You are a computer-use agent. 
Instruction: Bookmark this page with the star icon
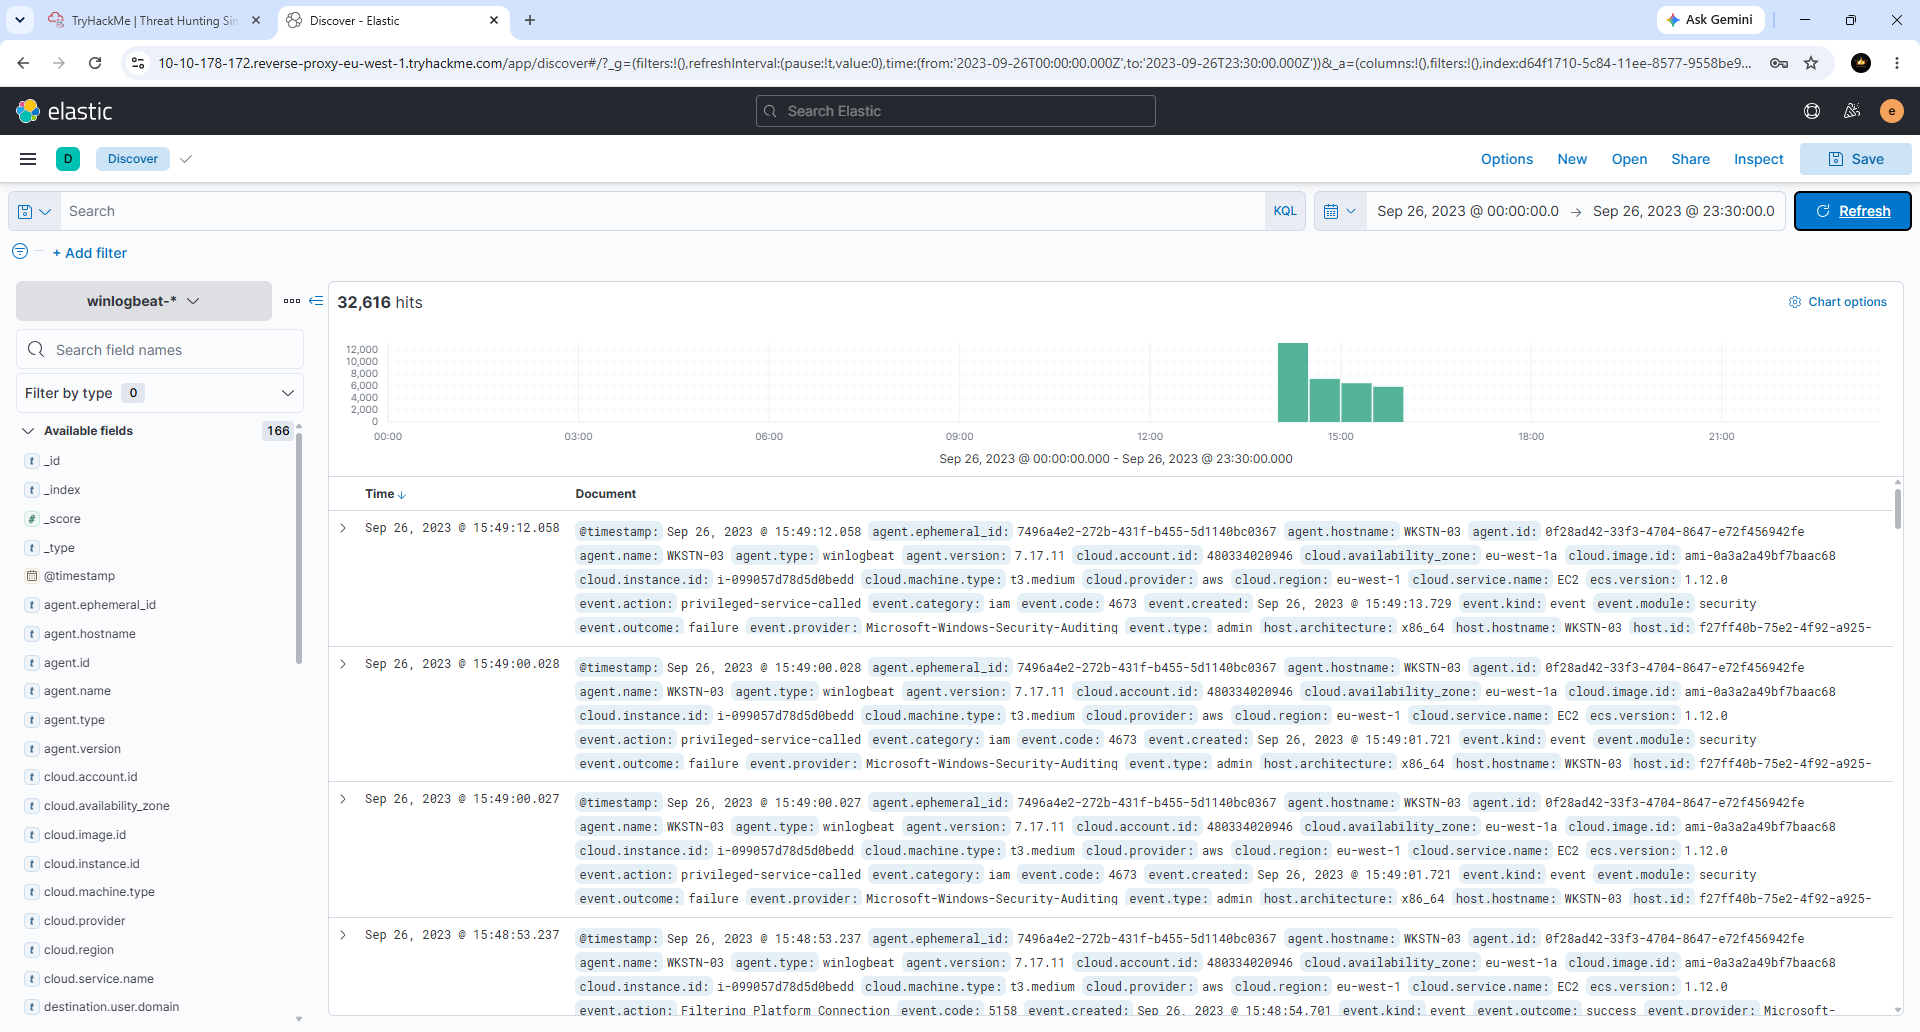[1811, 63]
